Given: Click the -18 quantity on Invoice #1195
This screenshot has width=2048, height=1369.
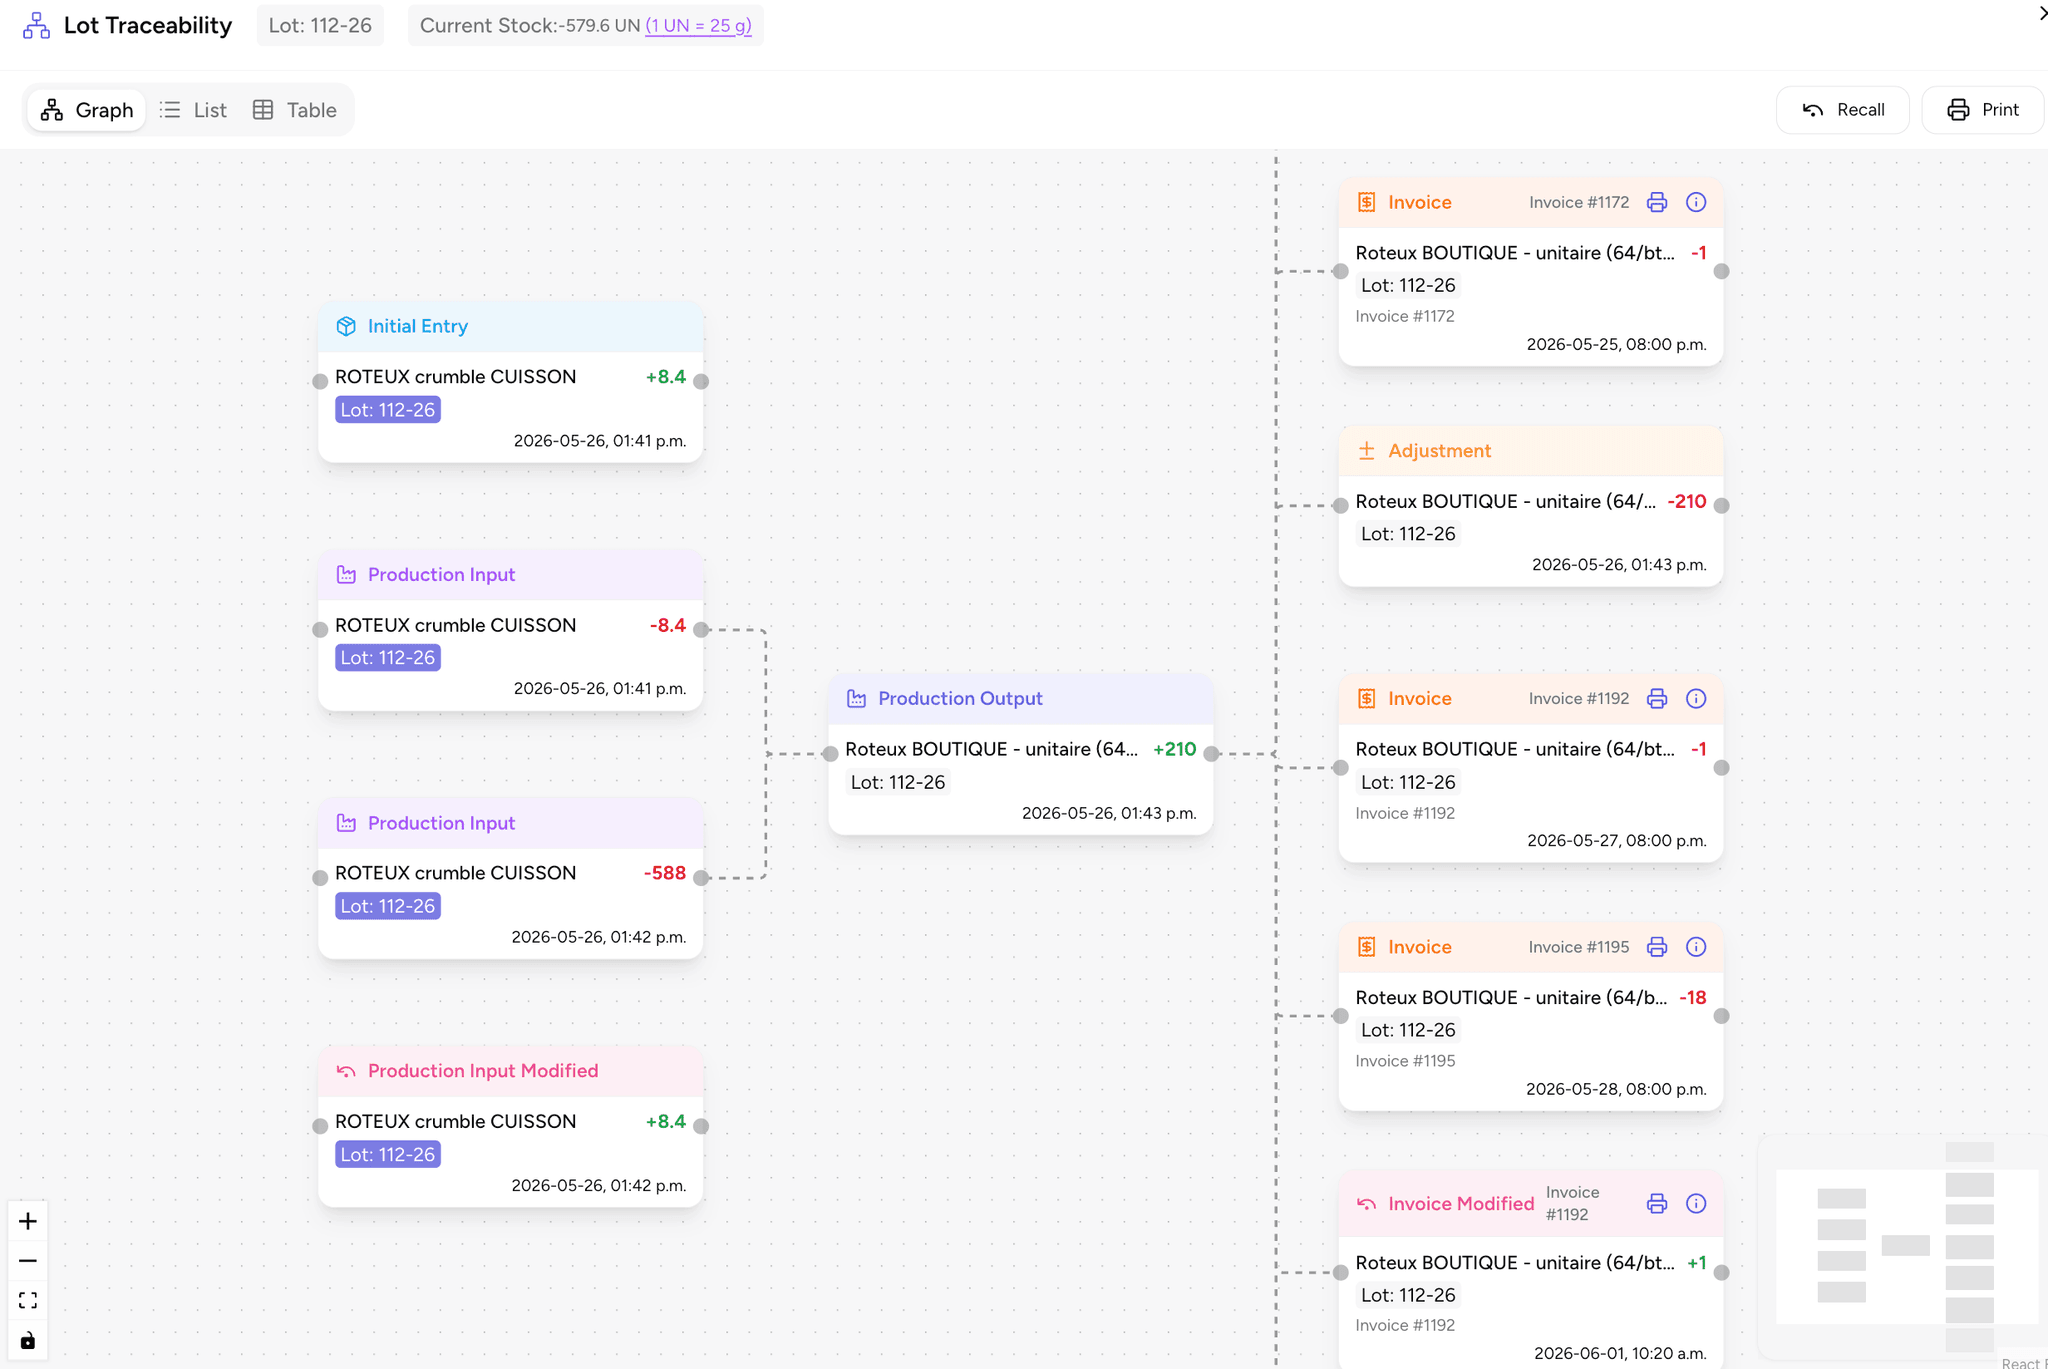Looking at the screenshot, I should pos(1693,998).
